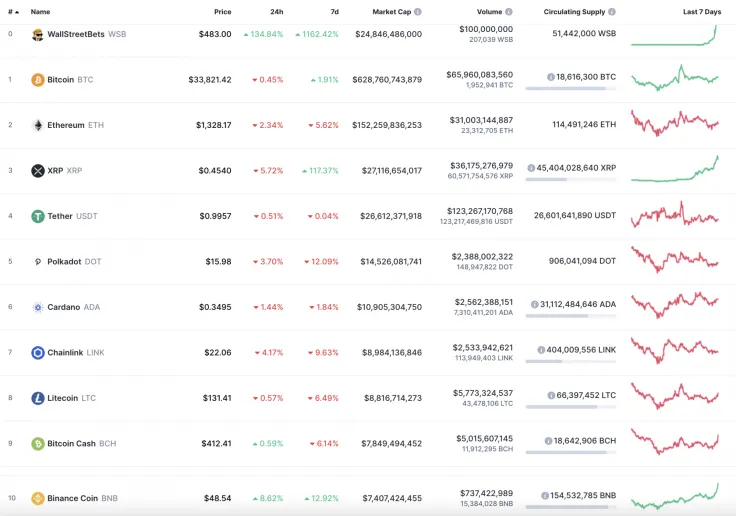Click info icon beside 45,404,028,640 XRP supply
Screen dimensions: 736x516
coord(531,168)
